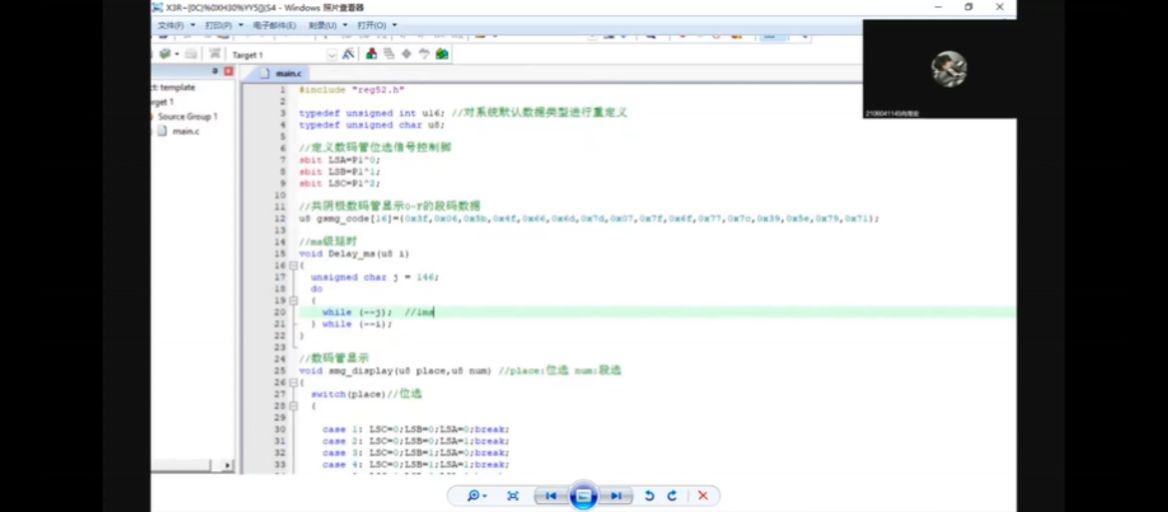Close the project panel with red X
The height and width of the screenshot is (512, 1168).
click(x=228, y=72)
